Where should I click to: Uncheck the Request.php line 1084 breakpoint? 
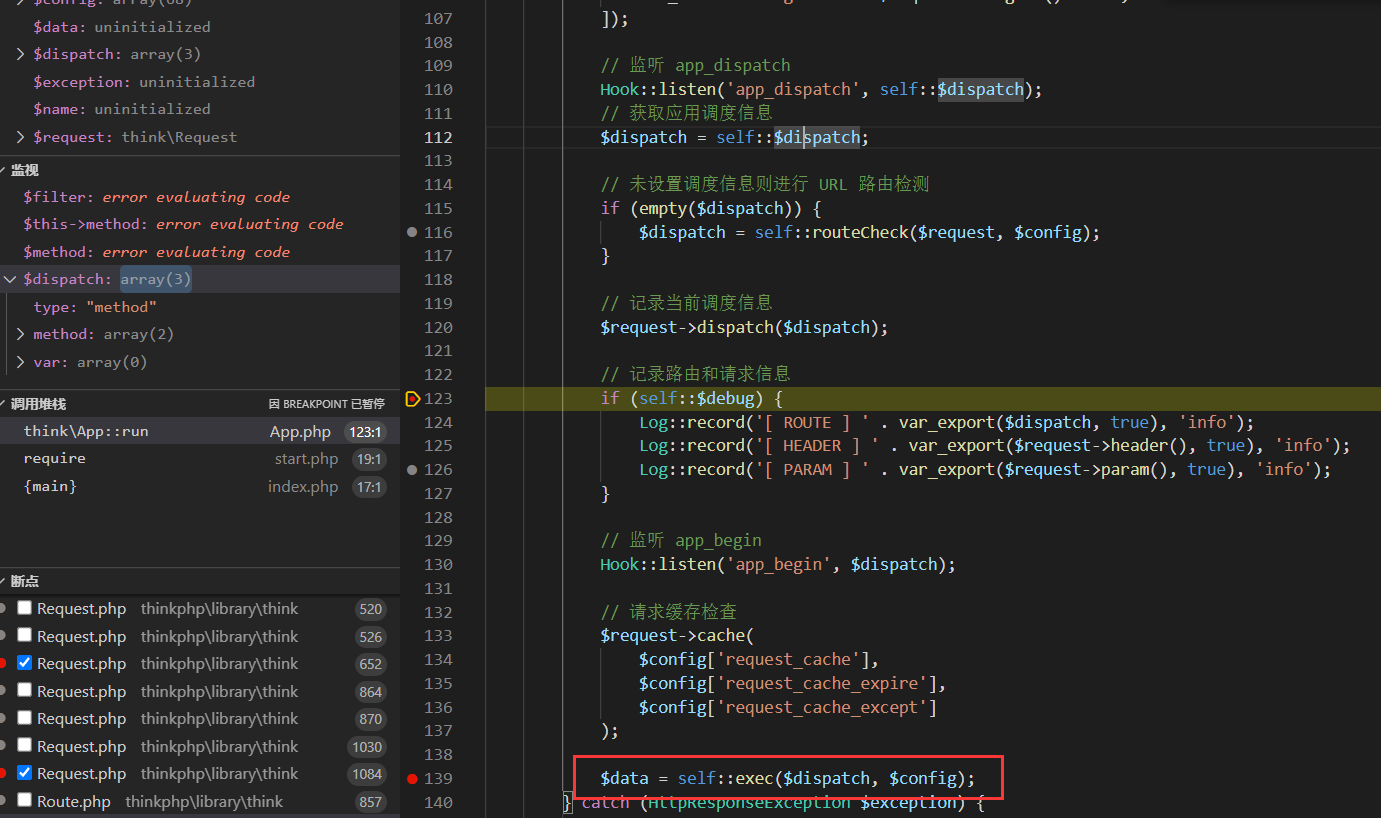click(25, 773)
